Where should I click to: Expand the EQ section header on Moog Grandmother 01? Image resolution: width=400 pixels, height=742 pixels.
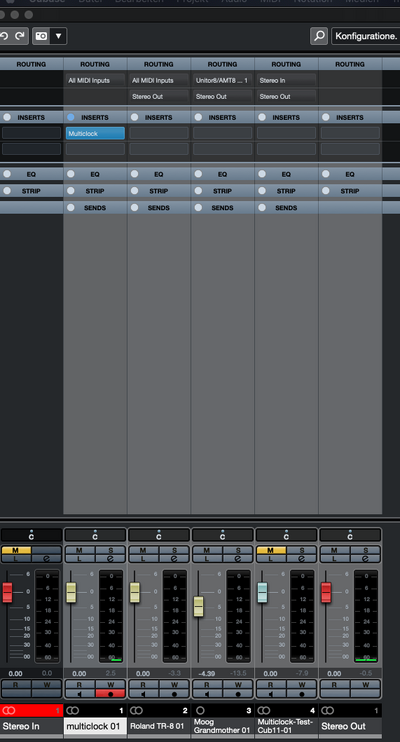point(222,174)
